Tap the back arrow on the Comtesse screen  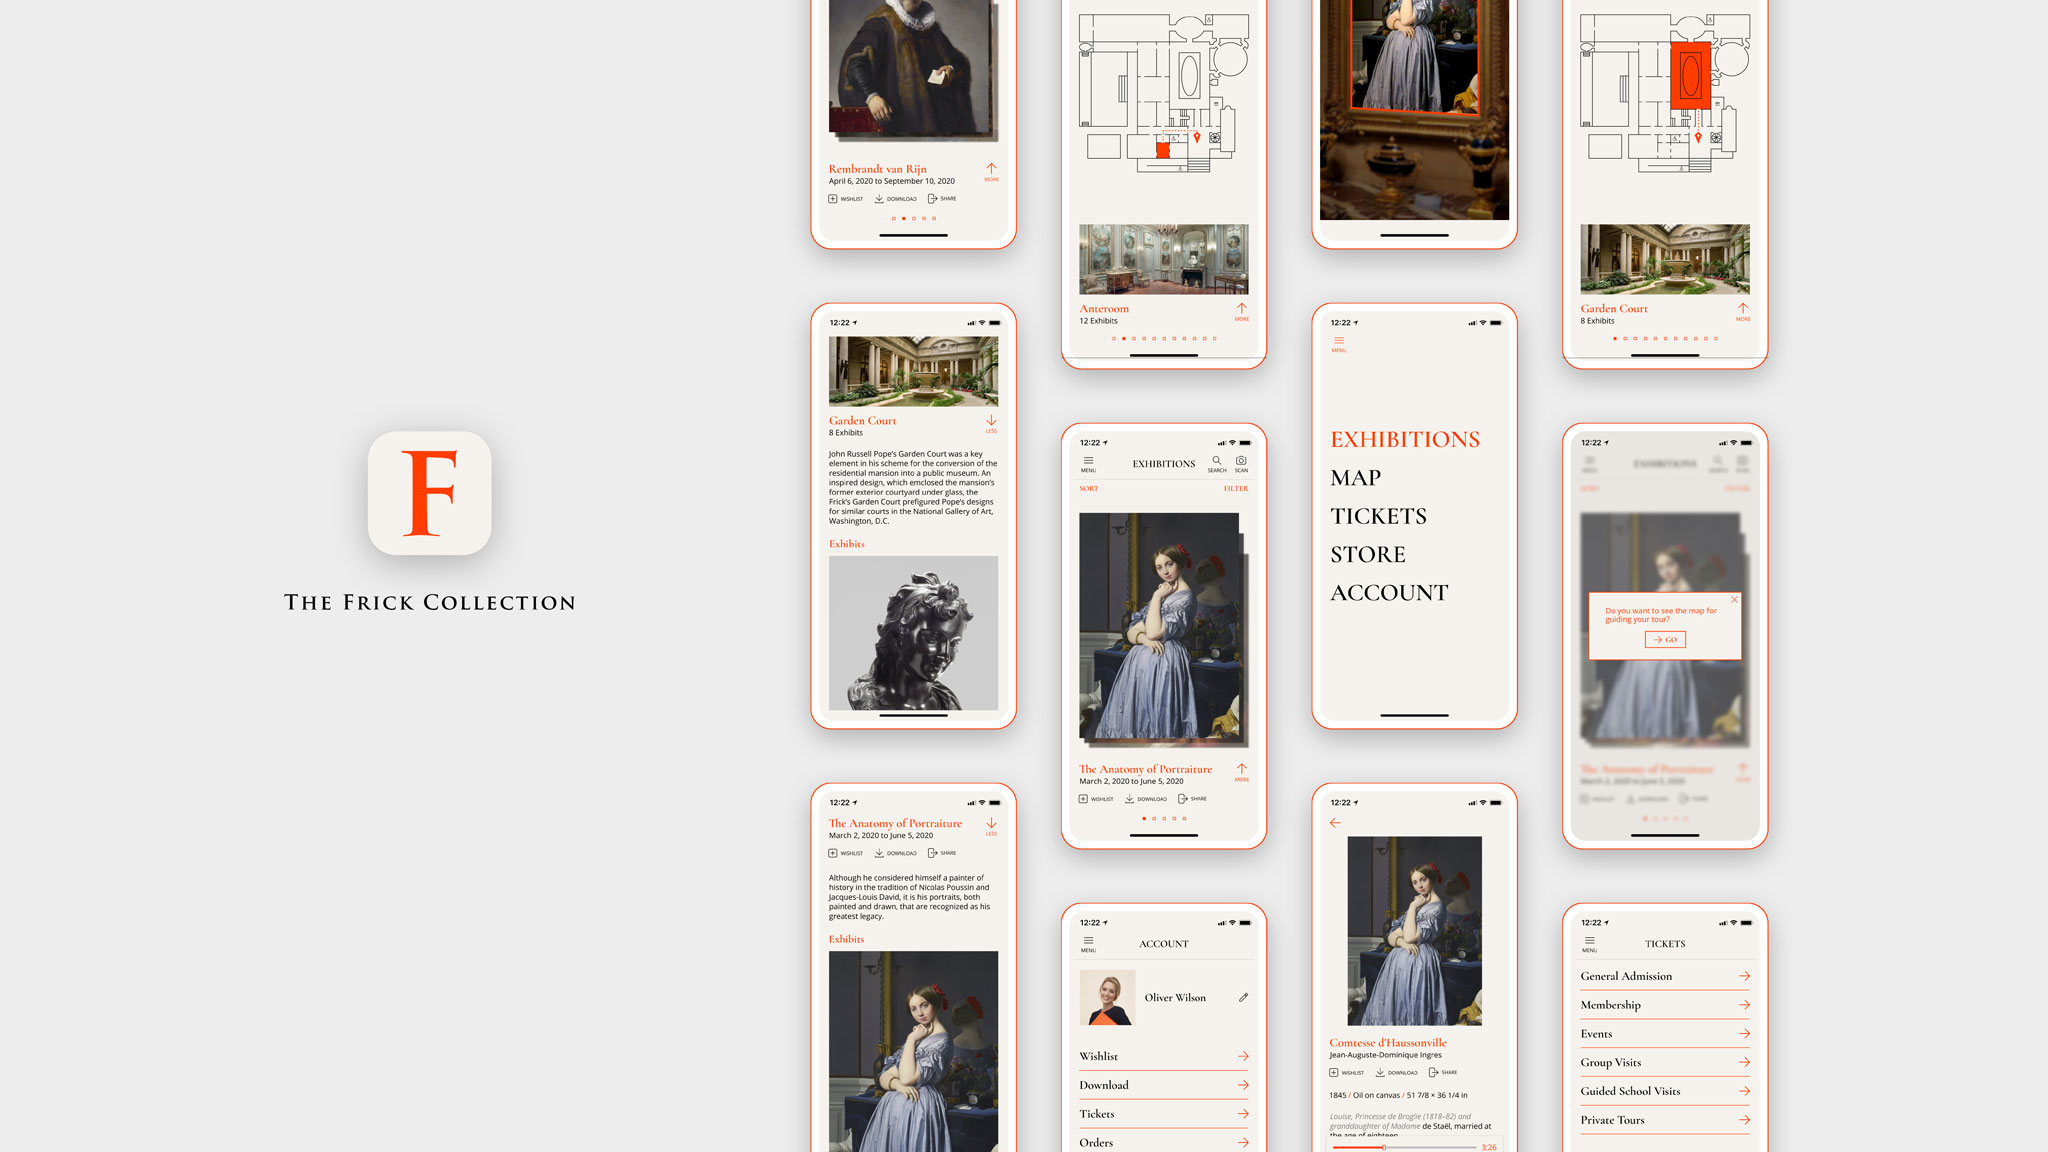click(x=1335, y=822)
